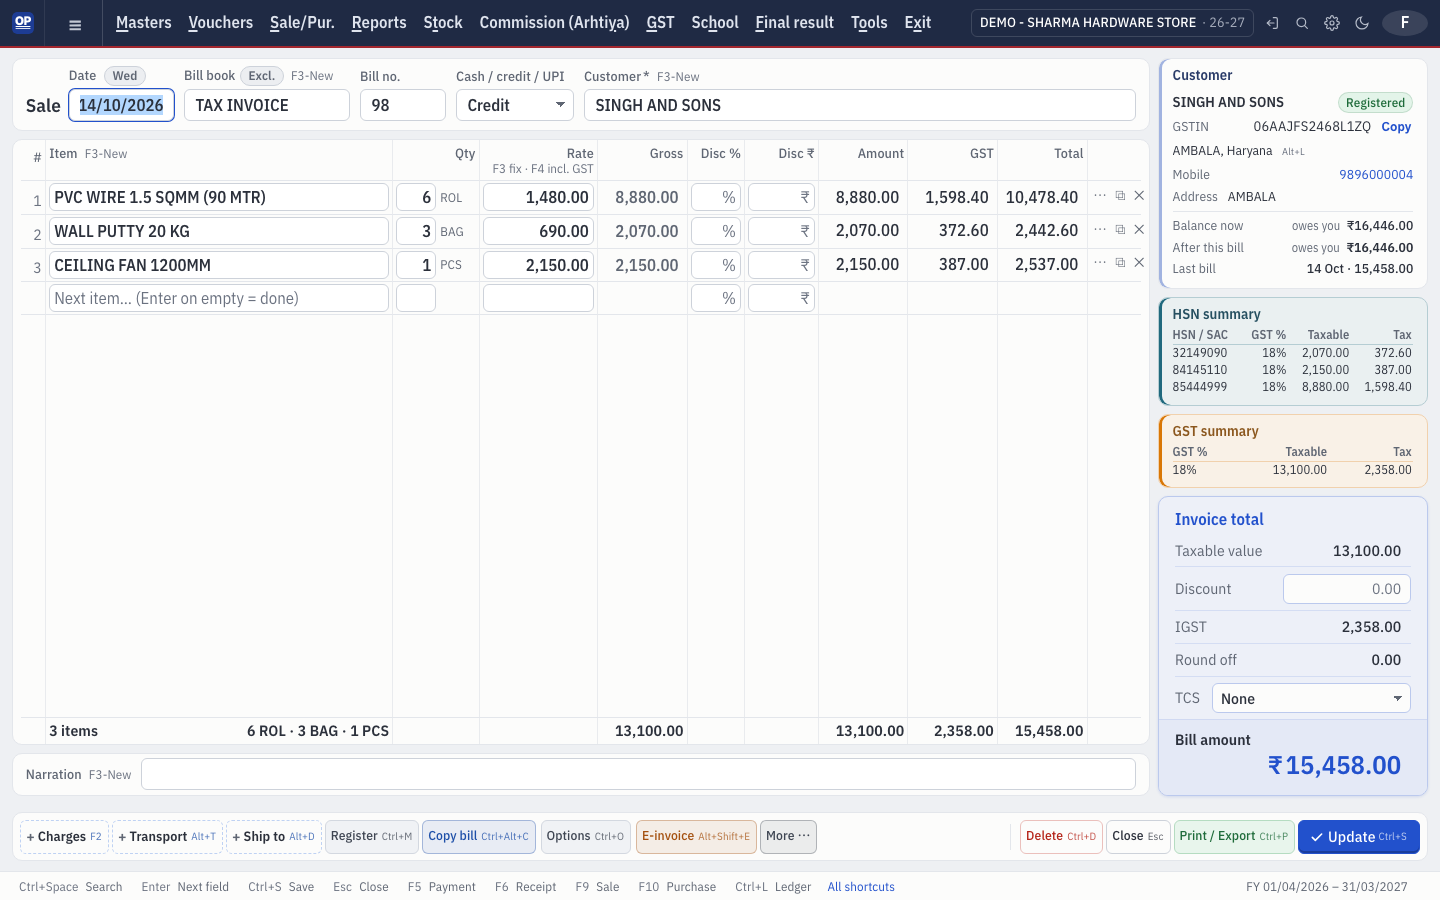
Task: Open the Vouchers menu
Action: point(221,22)
